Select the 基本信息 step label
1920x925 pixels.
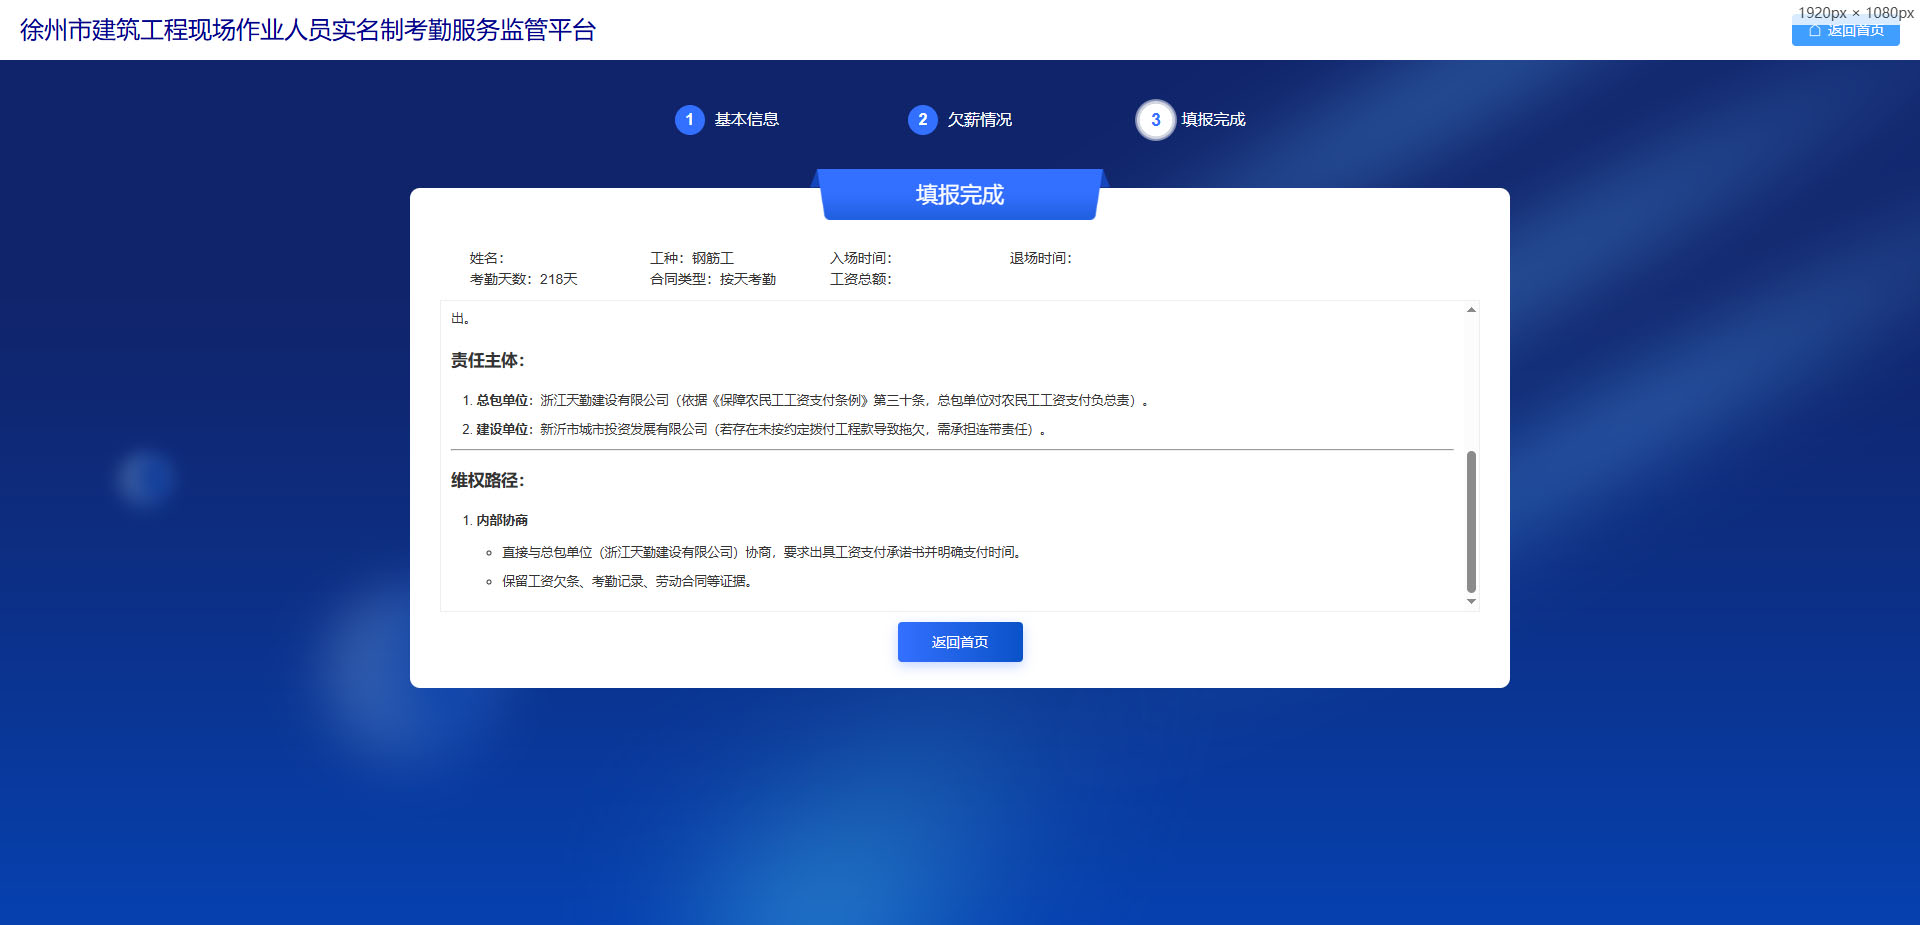(746, 120)
